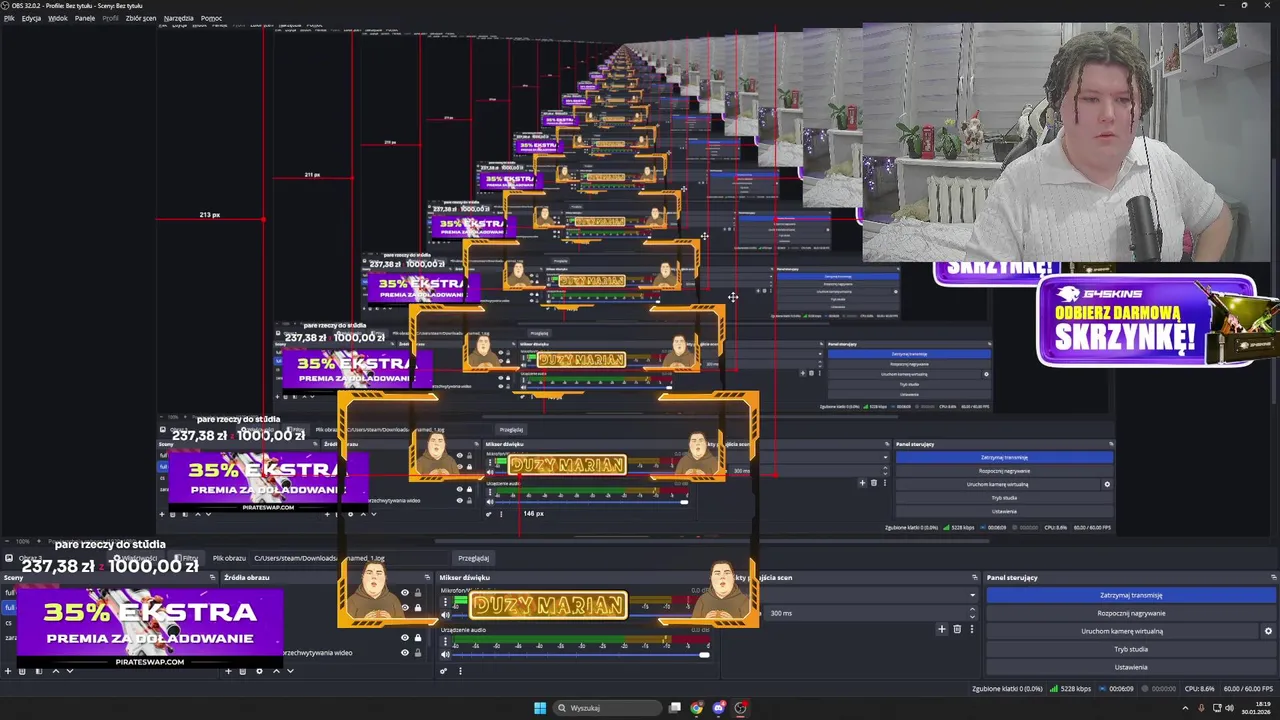Click the Windows taskbar search box
The image size is (1280, 720).
606,708
